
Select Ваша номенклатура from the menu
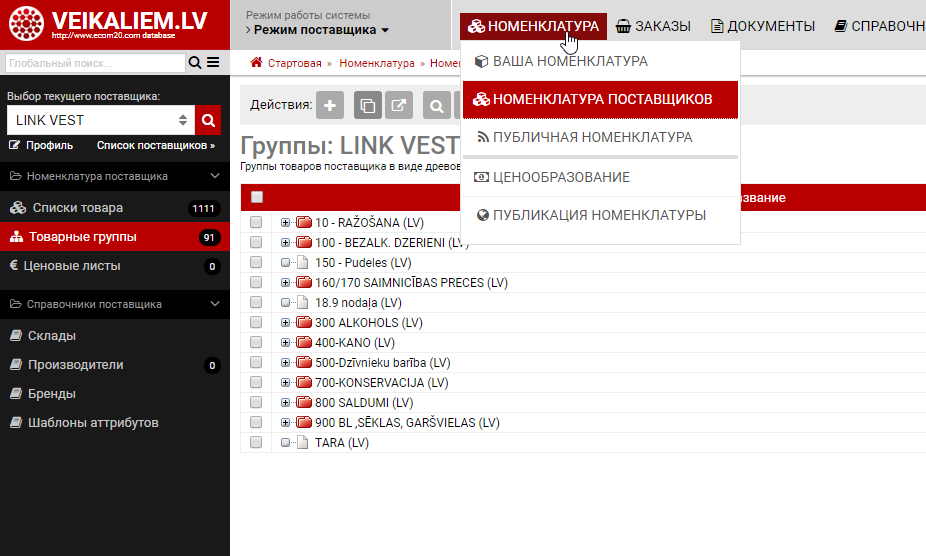570,61
